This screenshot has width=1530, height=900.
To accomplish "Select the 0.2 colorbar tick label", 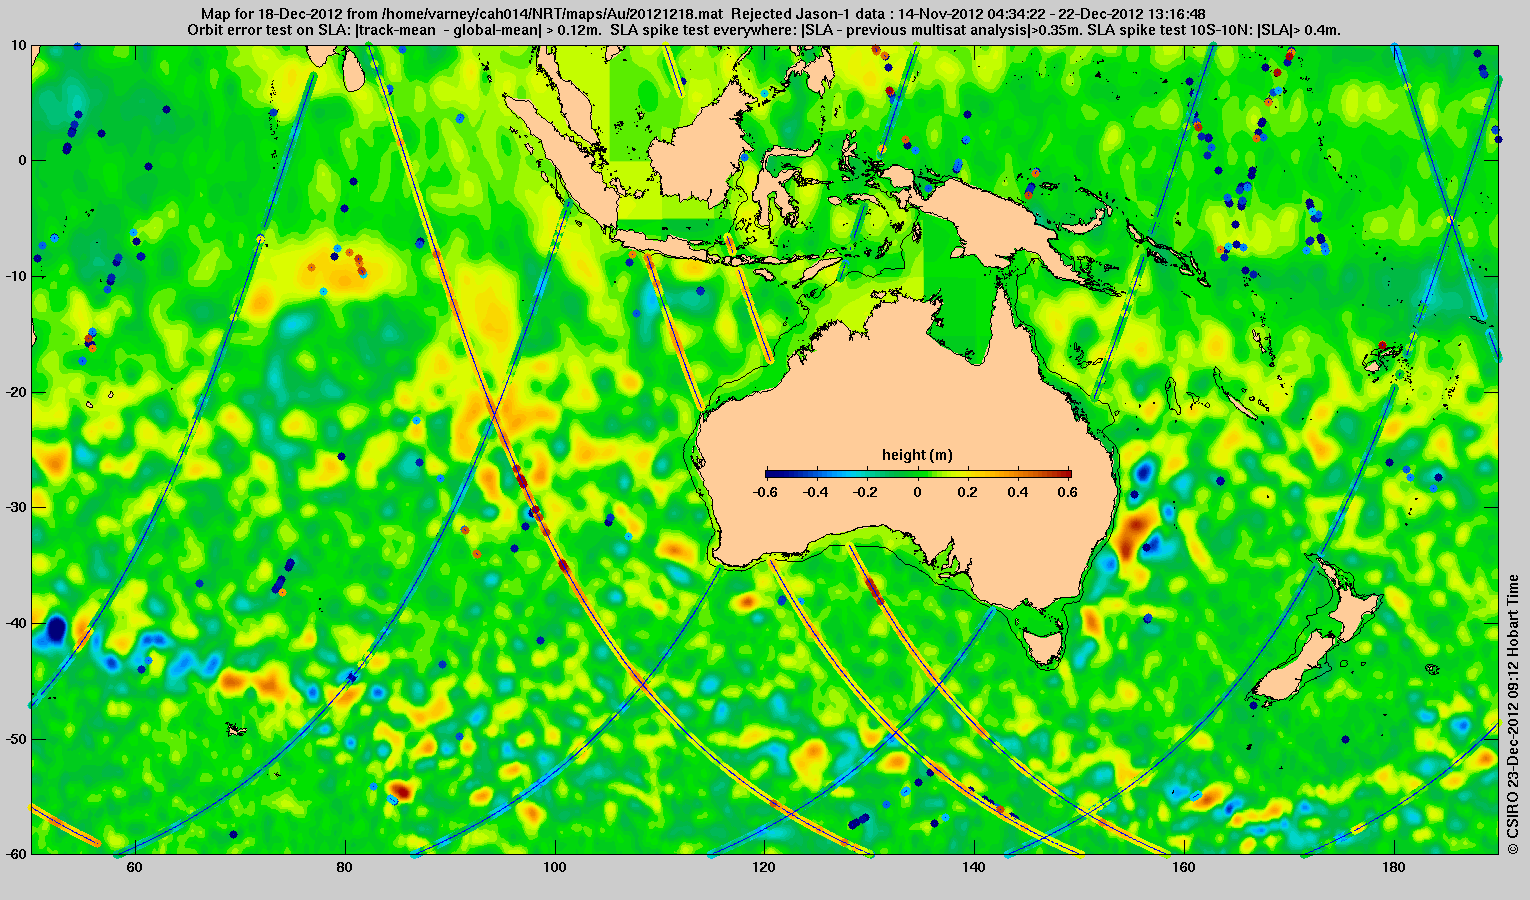I will pyautogui.click(x=969, y=493).
